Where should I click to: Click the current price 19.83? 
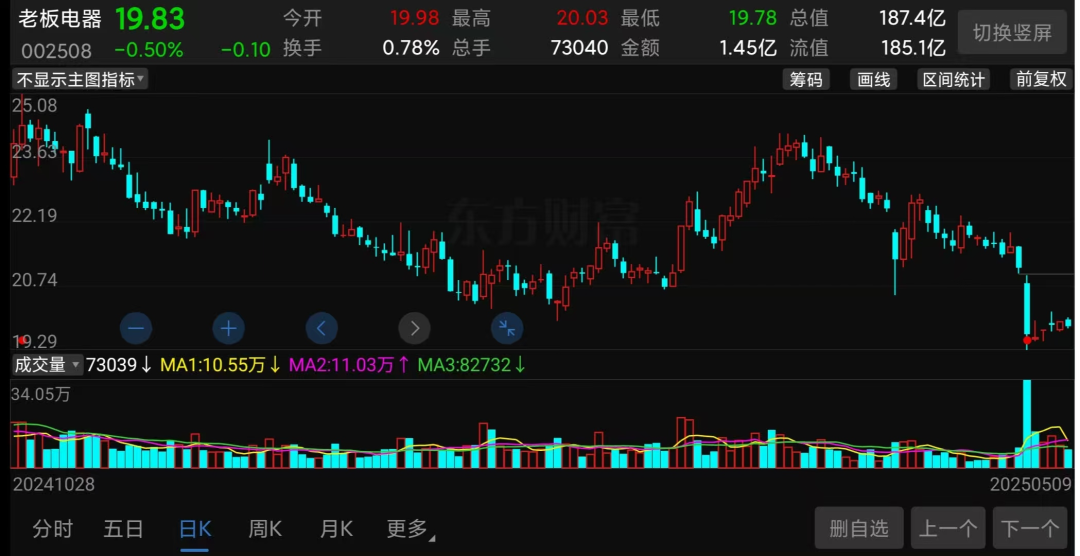(x=150, y=19)
